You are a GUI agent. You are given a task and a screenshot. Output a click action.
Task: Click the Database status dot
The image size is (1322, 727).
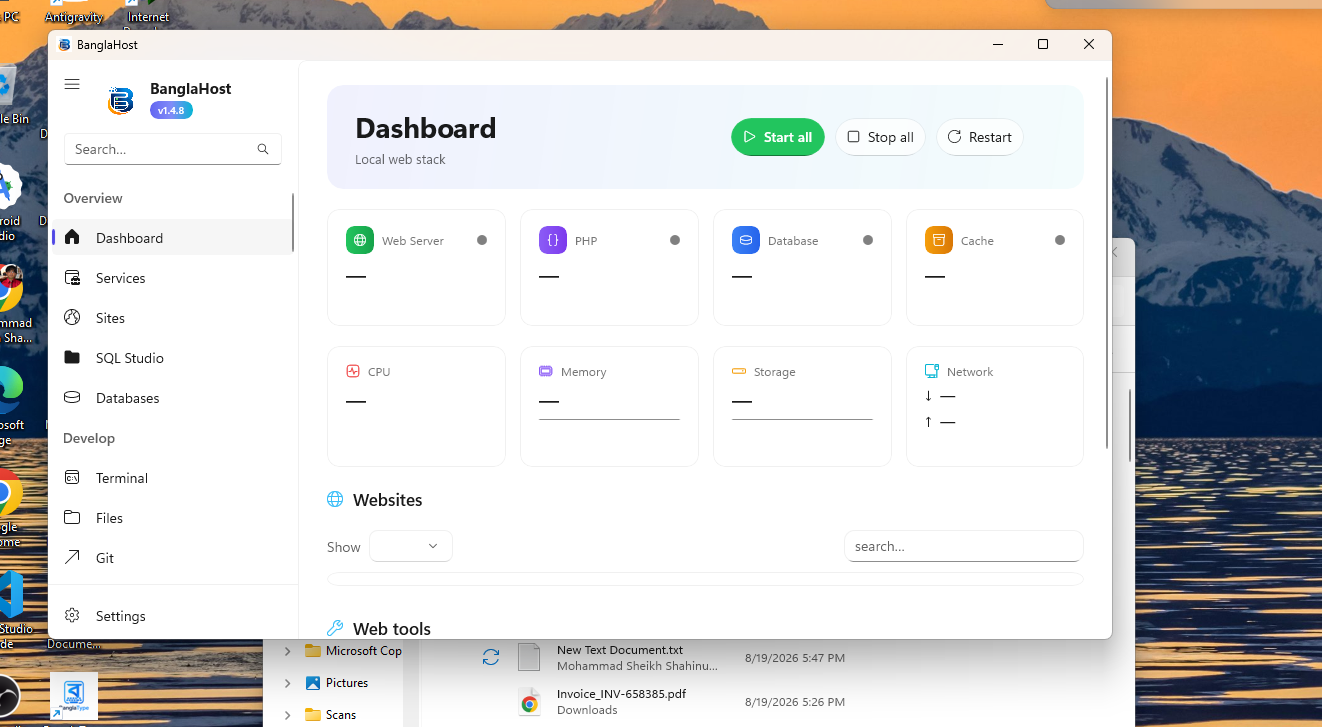click(x=868, y=240)
